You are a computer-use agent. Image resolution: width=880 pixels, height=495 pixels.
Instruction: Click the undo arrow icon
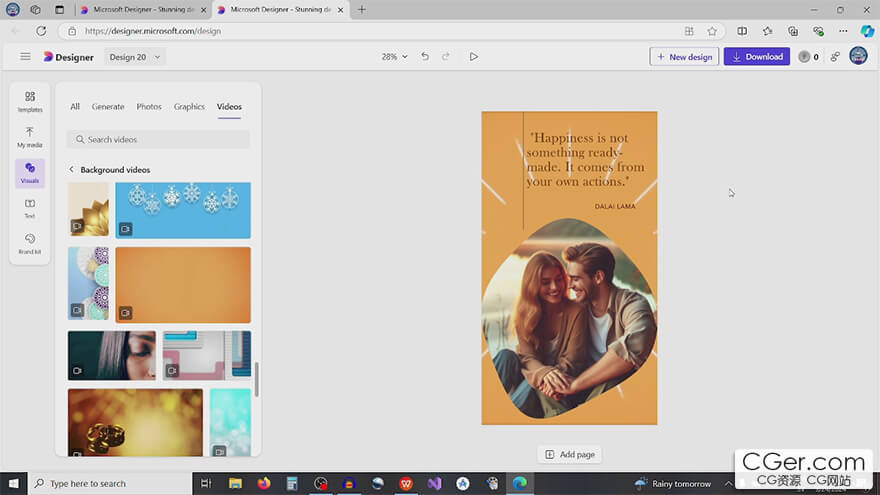[x=425, y=57]
